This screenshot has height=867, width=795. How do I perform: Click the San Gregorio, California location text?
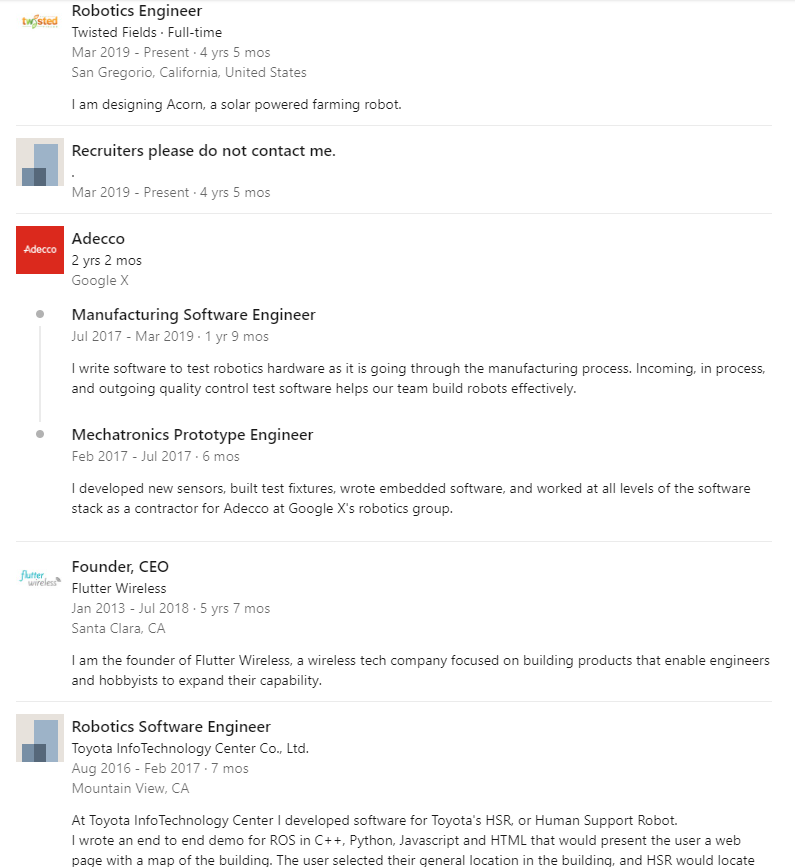click(189, 72)
